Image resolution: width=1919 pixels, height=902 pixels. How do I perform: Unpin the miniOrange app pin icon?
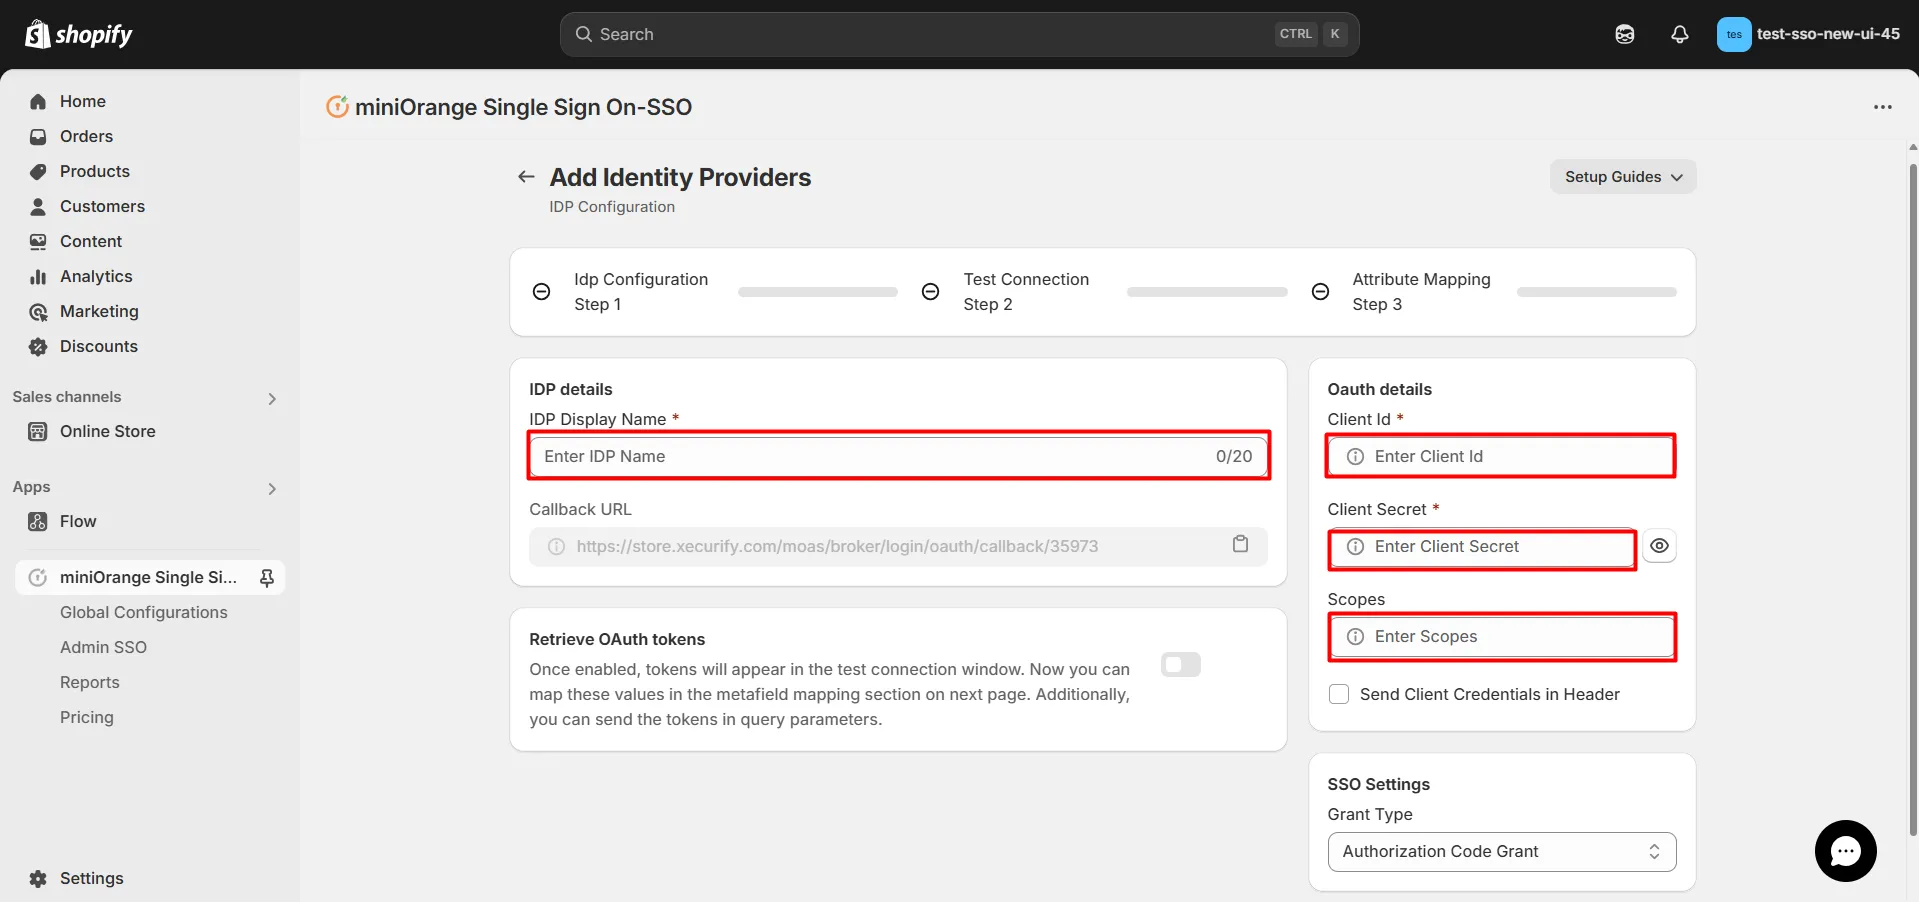click(x=267, y=577)
